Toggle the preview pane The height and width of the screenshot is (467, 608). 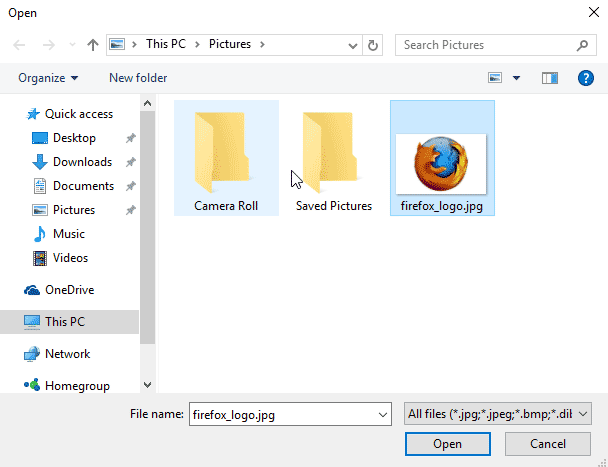(x=550, y=78)
